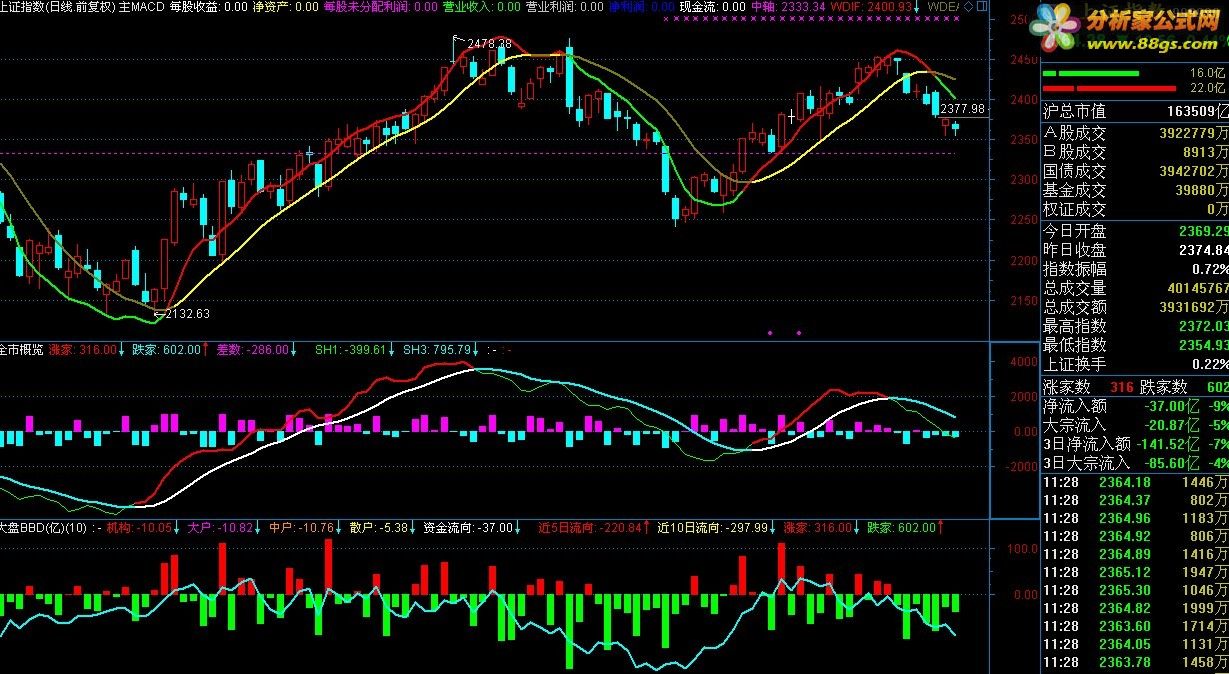
Task: Select 跌家: 602.00 in the 大盘BBD panel
Action: 902,527
